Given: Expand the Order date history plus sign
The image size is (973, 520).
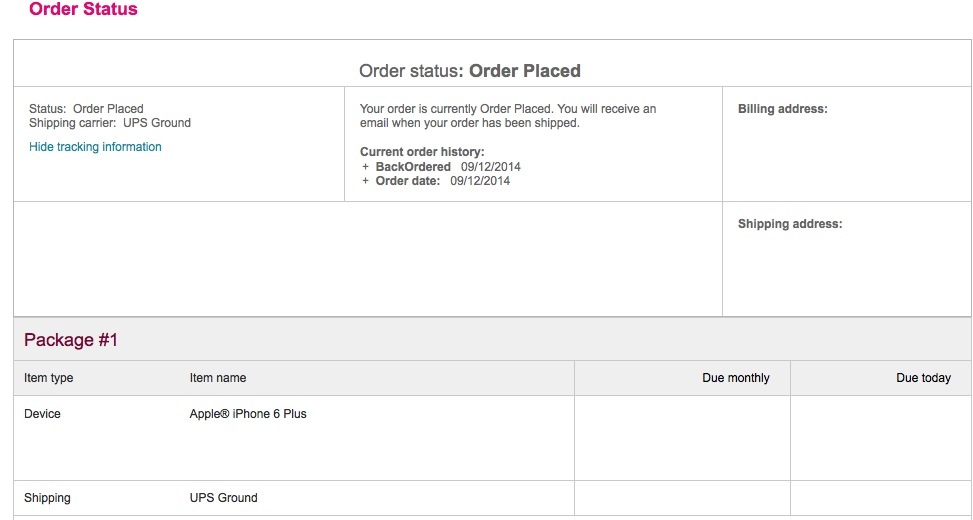Looking at the screenshot, I should point(366,181).
